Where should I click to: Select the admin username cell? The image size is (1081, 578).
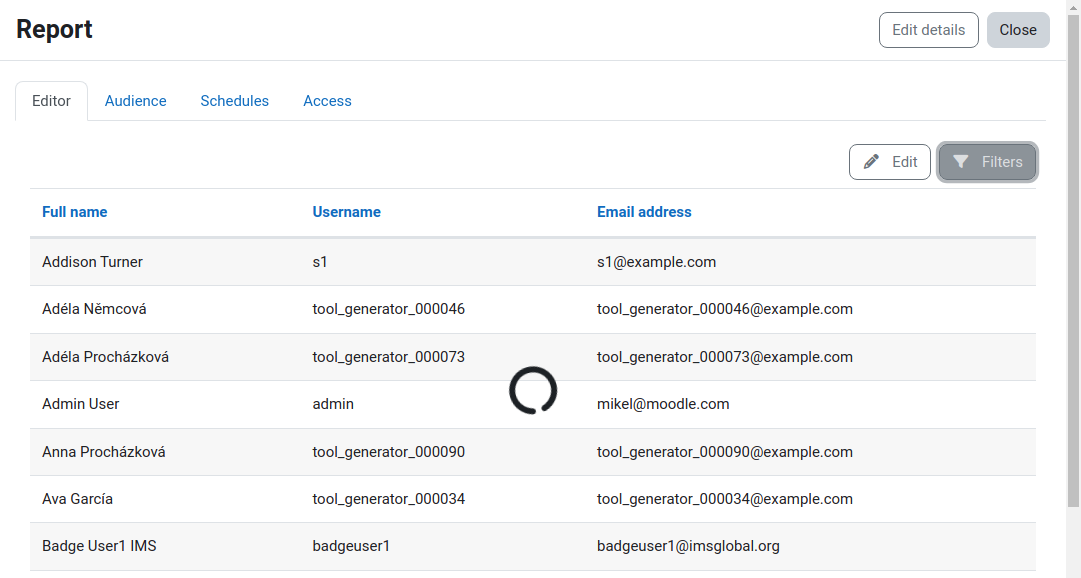point(333,404)
